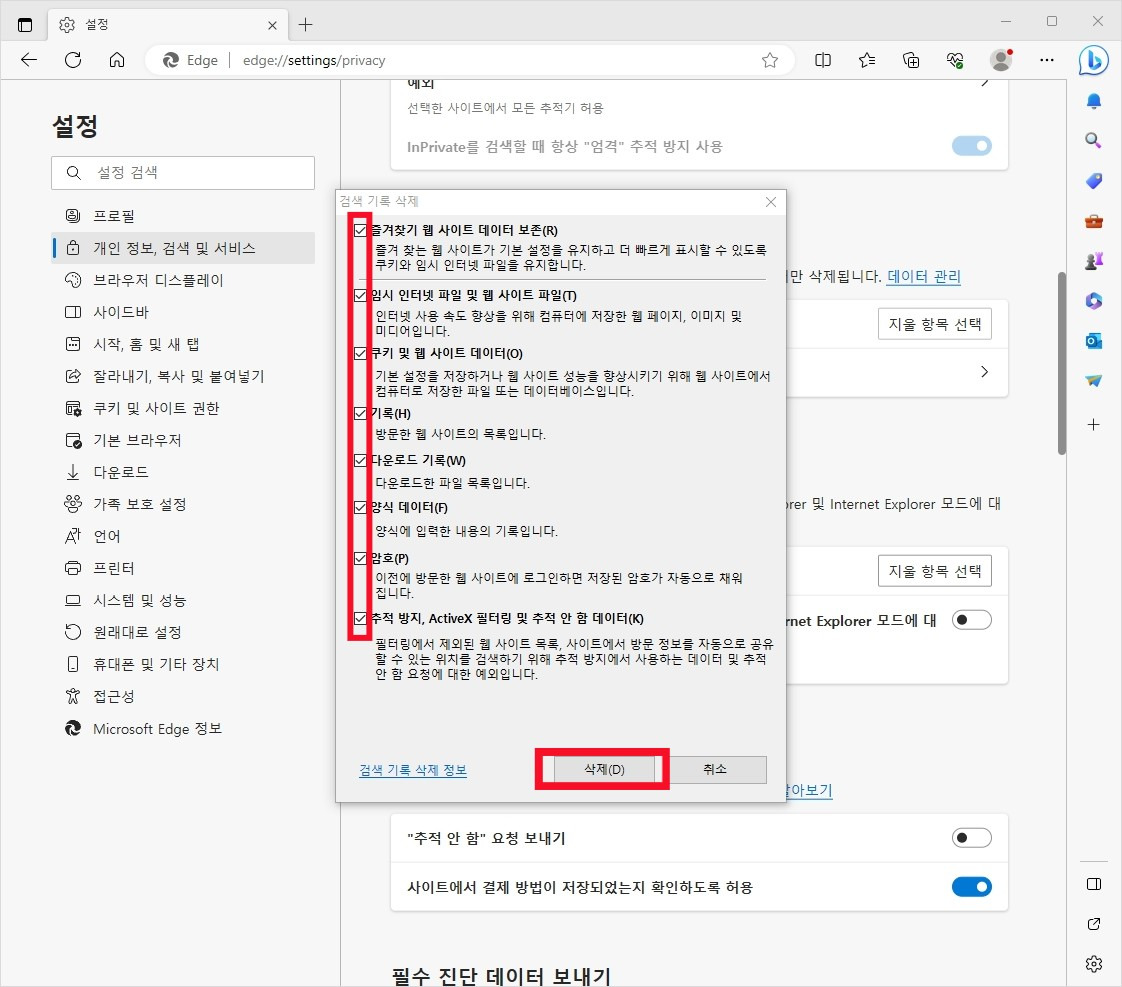This screenshot has height=987, width=1122.
Task: Disable the InPrivate 엄격 추적 방지 toggle
Action: click(x=971, y=146)
